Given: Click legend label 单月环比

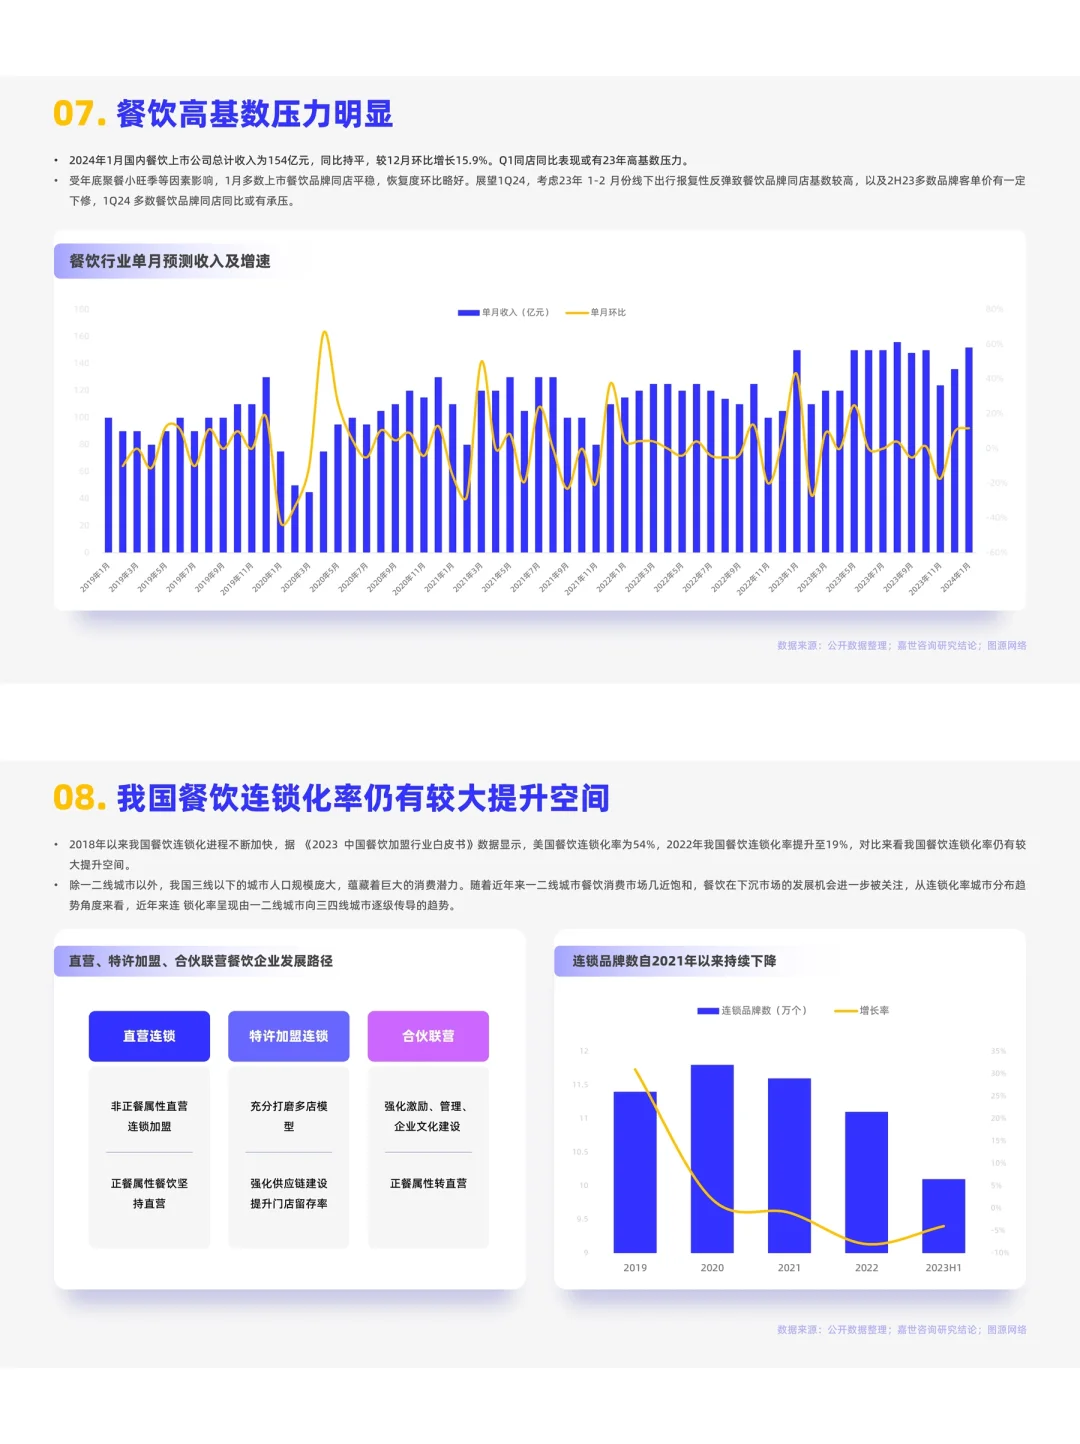Looking at the screenshot, I should click(x=608, y=313).
